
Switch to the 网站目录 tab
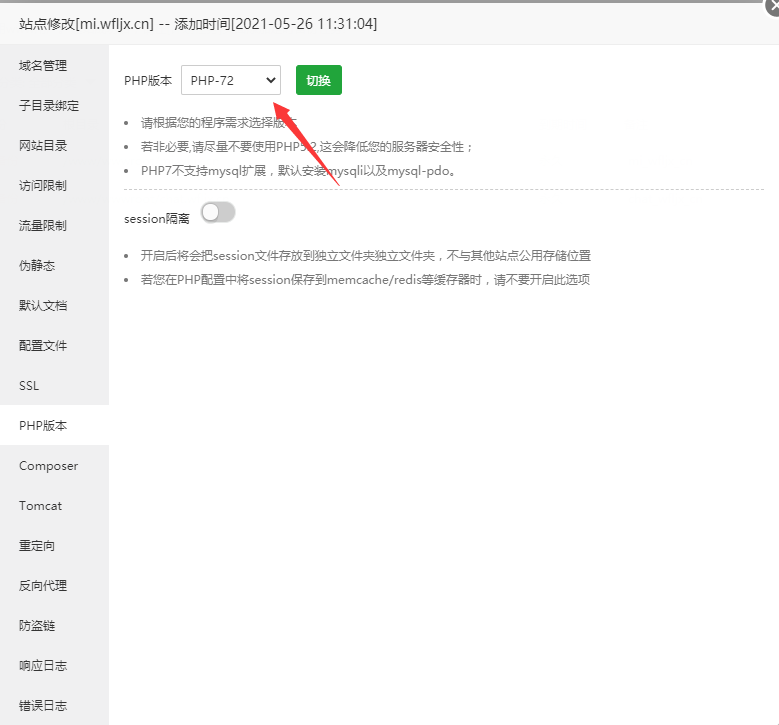pos(54,146)
